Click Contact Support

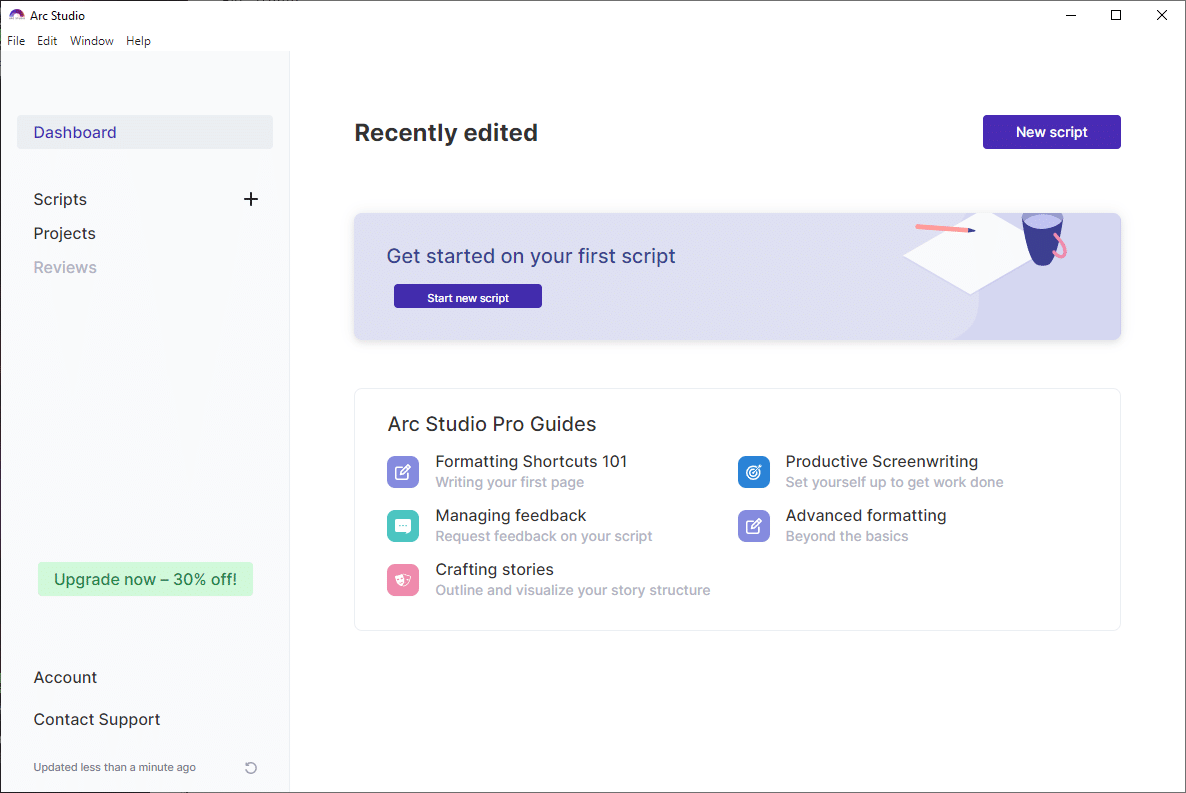click(x=96, y=719)
